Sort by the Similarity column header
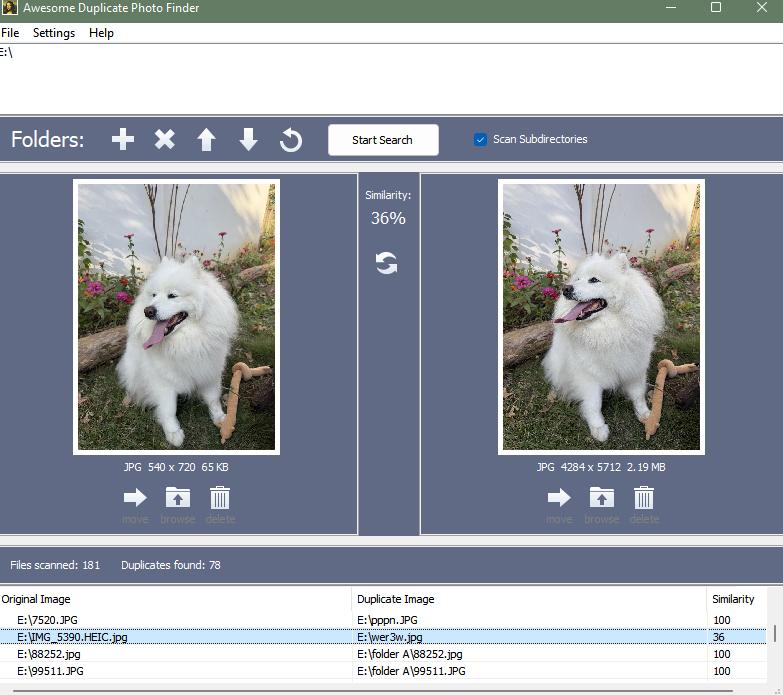783x695 pixels. (737, 599)
